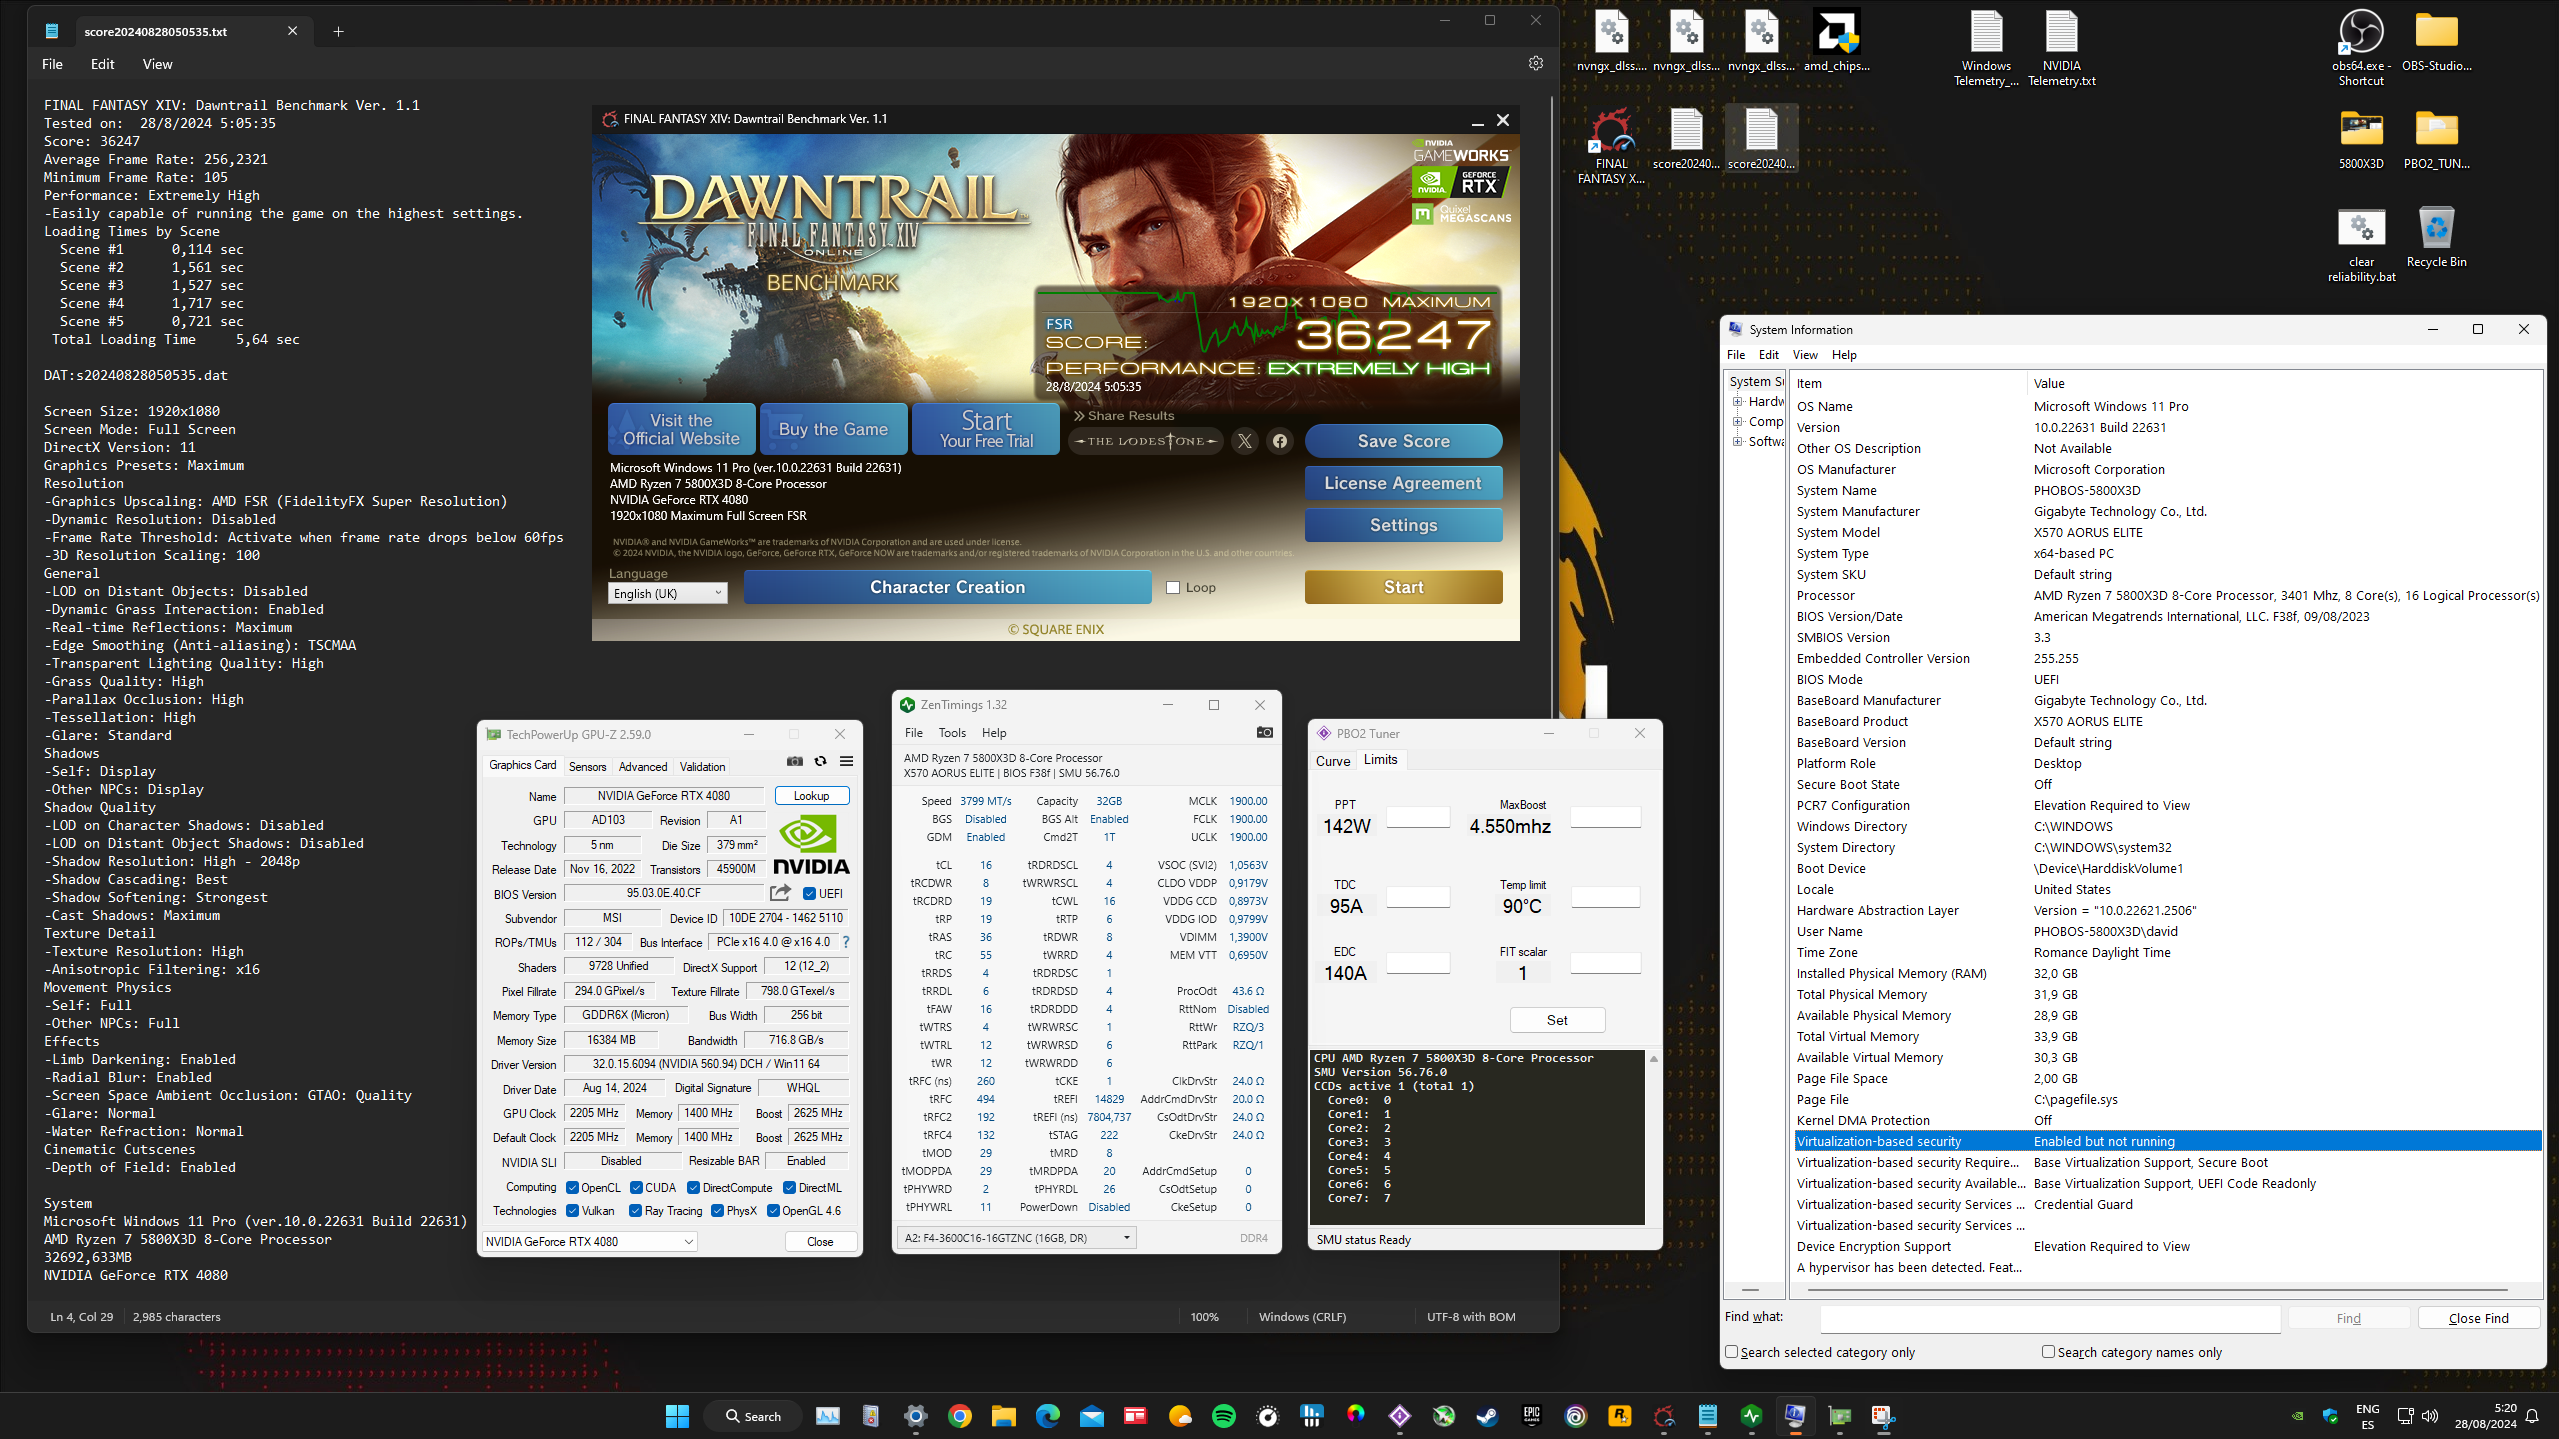Viewport: 2559px width, 1439px height.
Task: Share results on Facebook in benchmark window
Action: [x=1279, y=441]
